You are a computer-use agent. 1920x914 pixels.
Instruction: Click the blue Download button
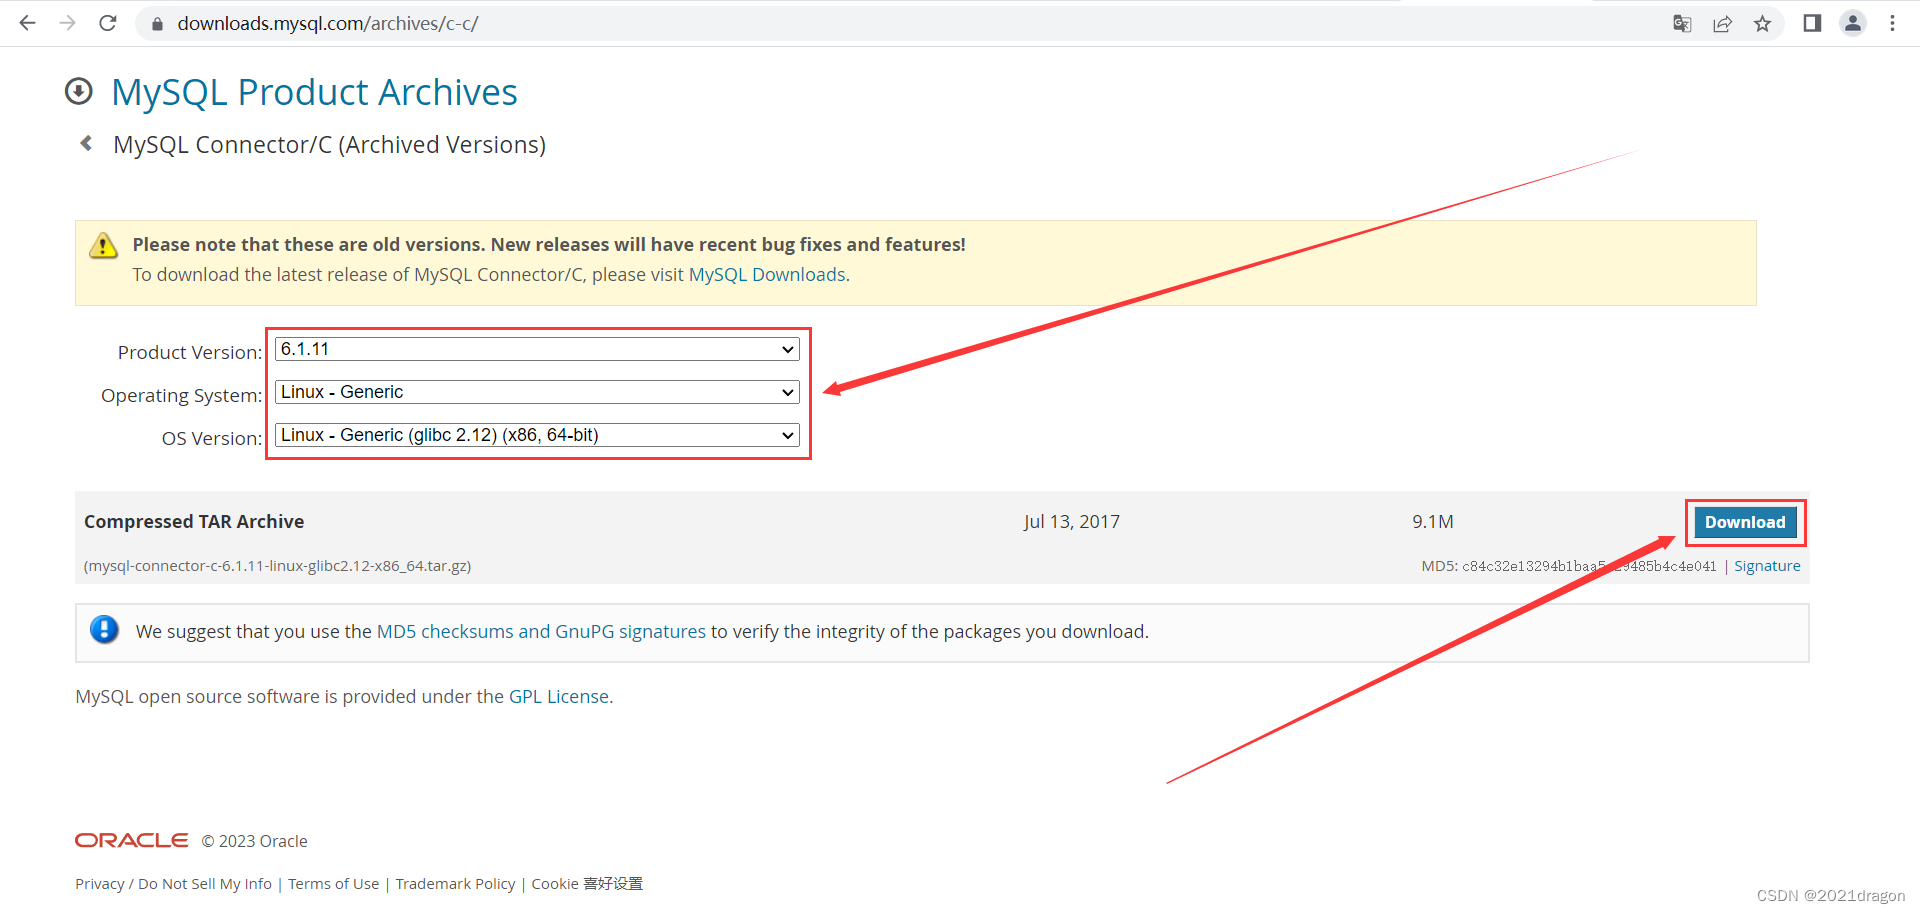(1745, 522)
